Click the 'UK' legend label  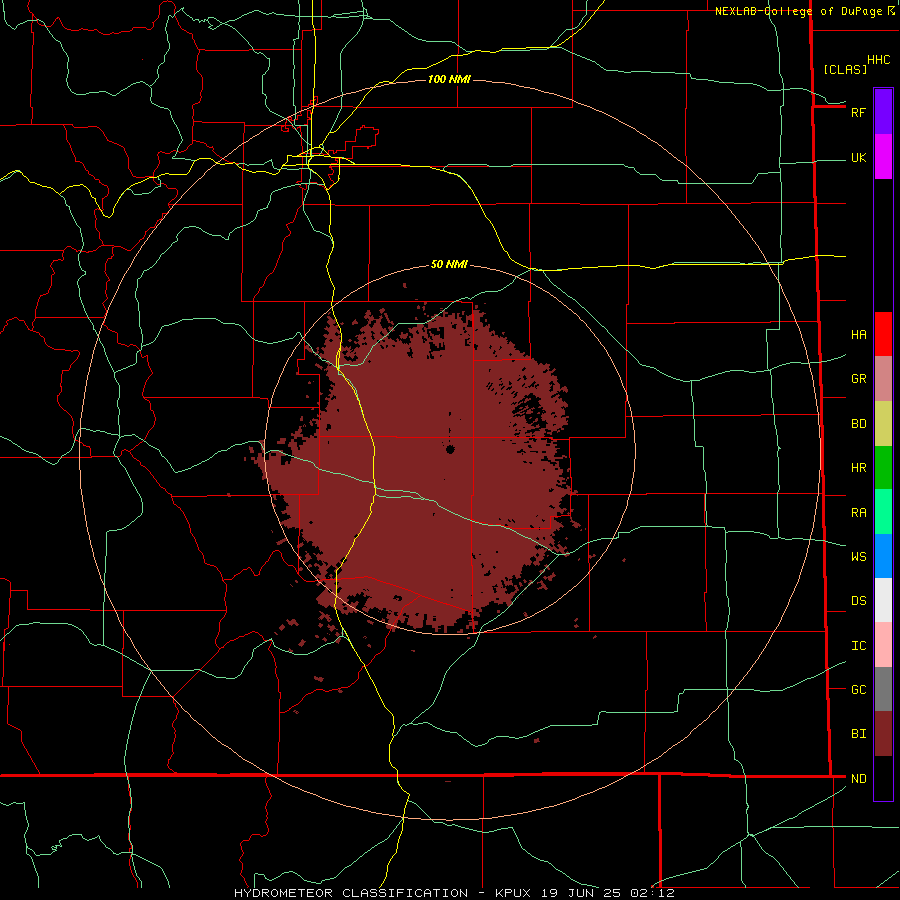[x=858, y=157]
